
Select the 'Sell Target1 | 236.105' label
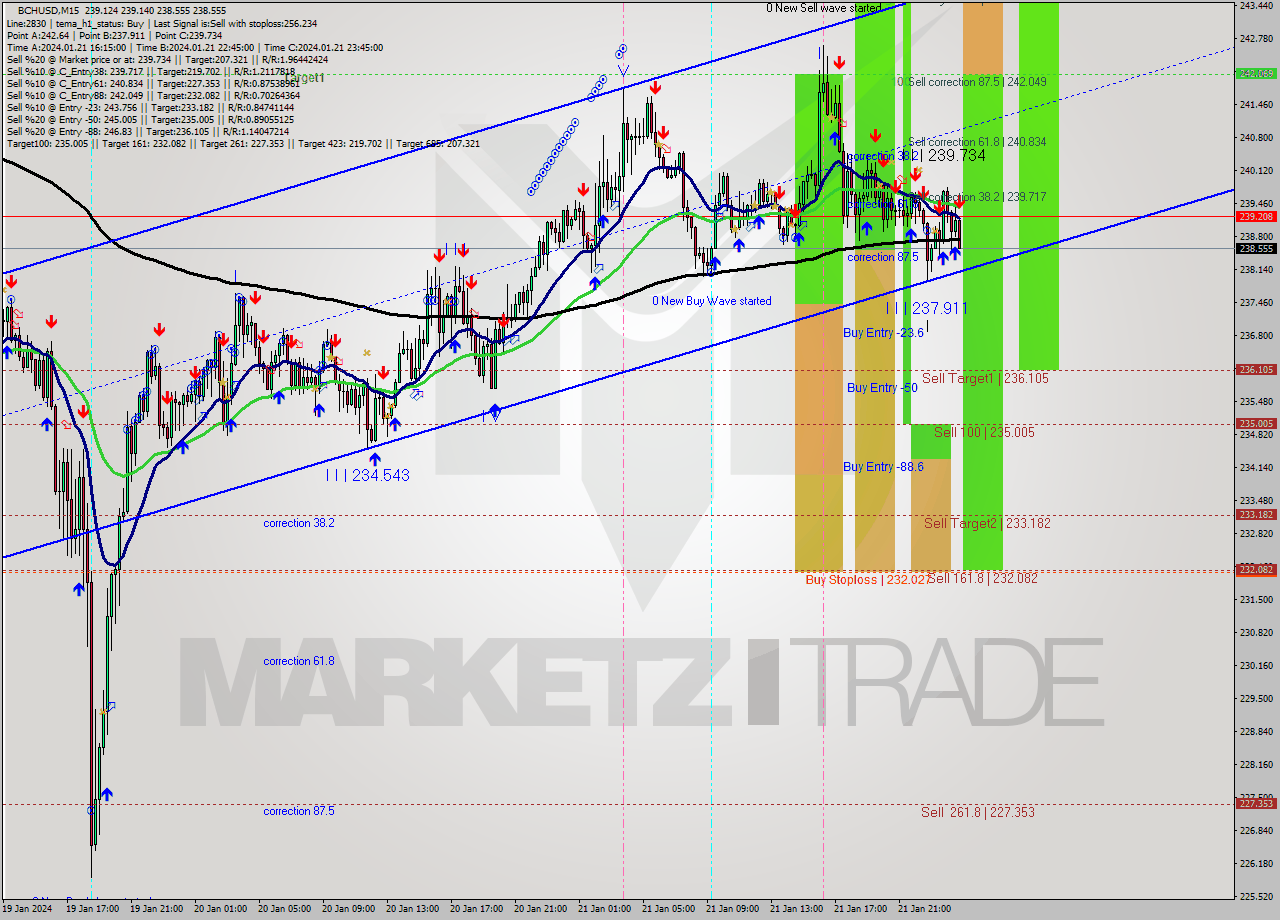[985, 378]
